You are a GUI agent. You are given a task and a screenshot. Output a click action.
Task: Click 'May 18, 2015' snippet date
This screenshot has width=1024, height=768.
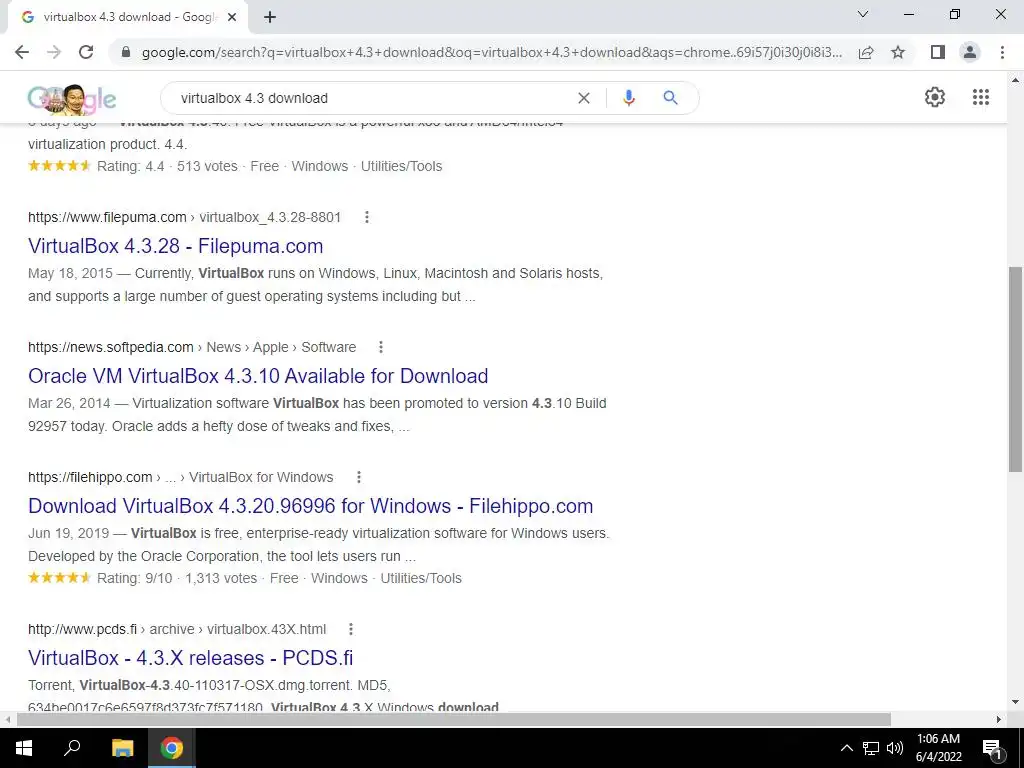71,273
